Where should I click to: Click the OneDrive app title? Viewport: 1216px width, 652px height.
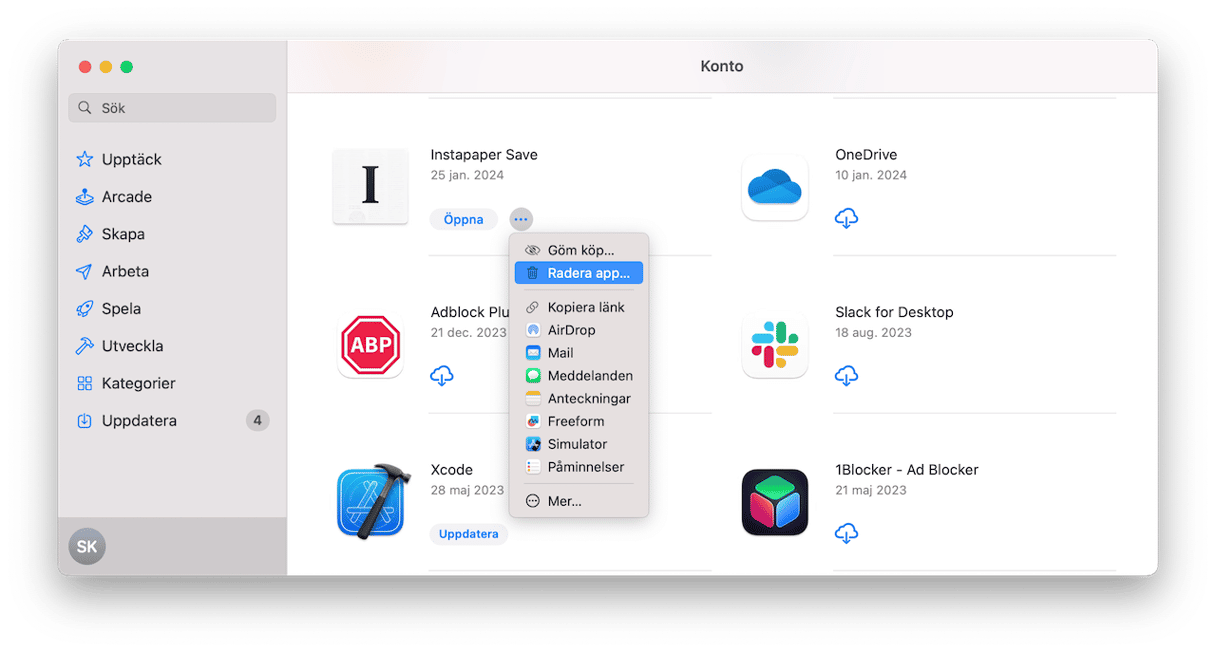click(x=866, y=155)
